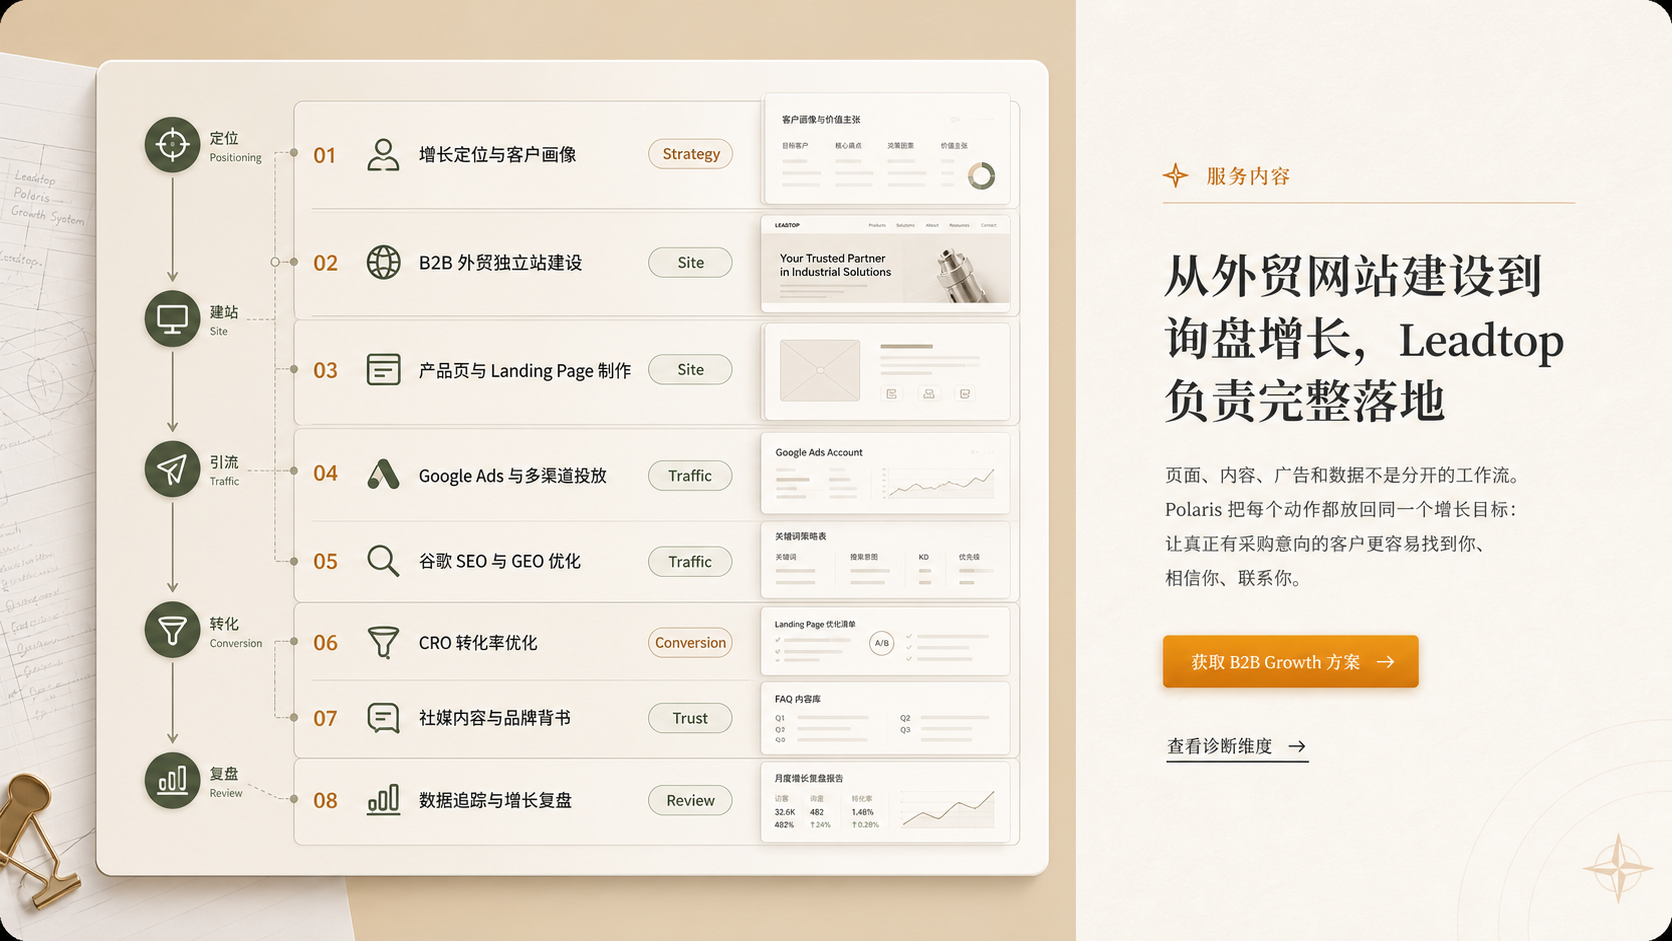Select the 谷歌 SEO 与 GEO 优化 title
1672x941 pixels.
click(x=499, y=561)
